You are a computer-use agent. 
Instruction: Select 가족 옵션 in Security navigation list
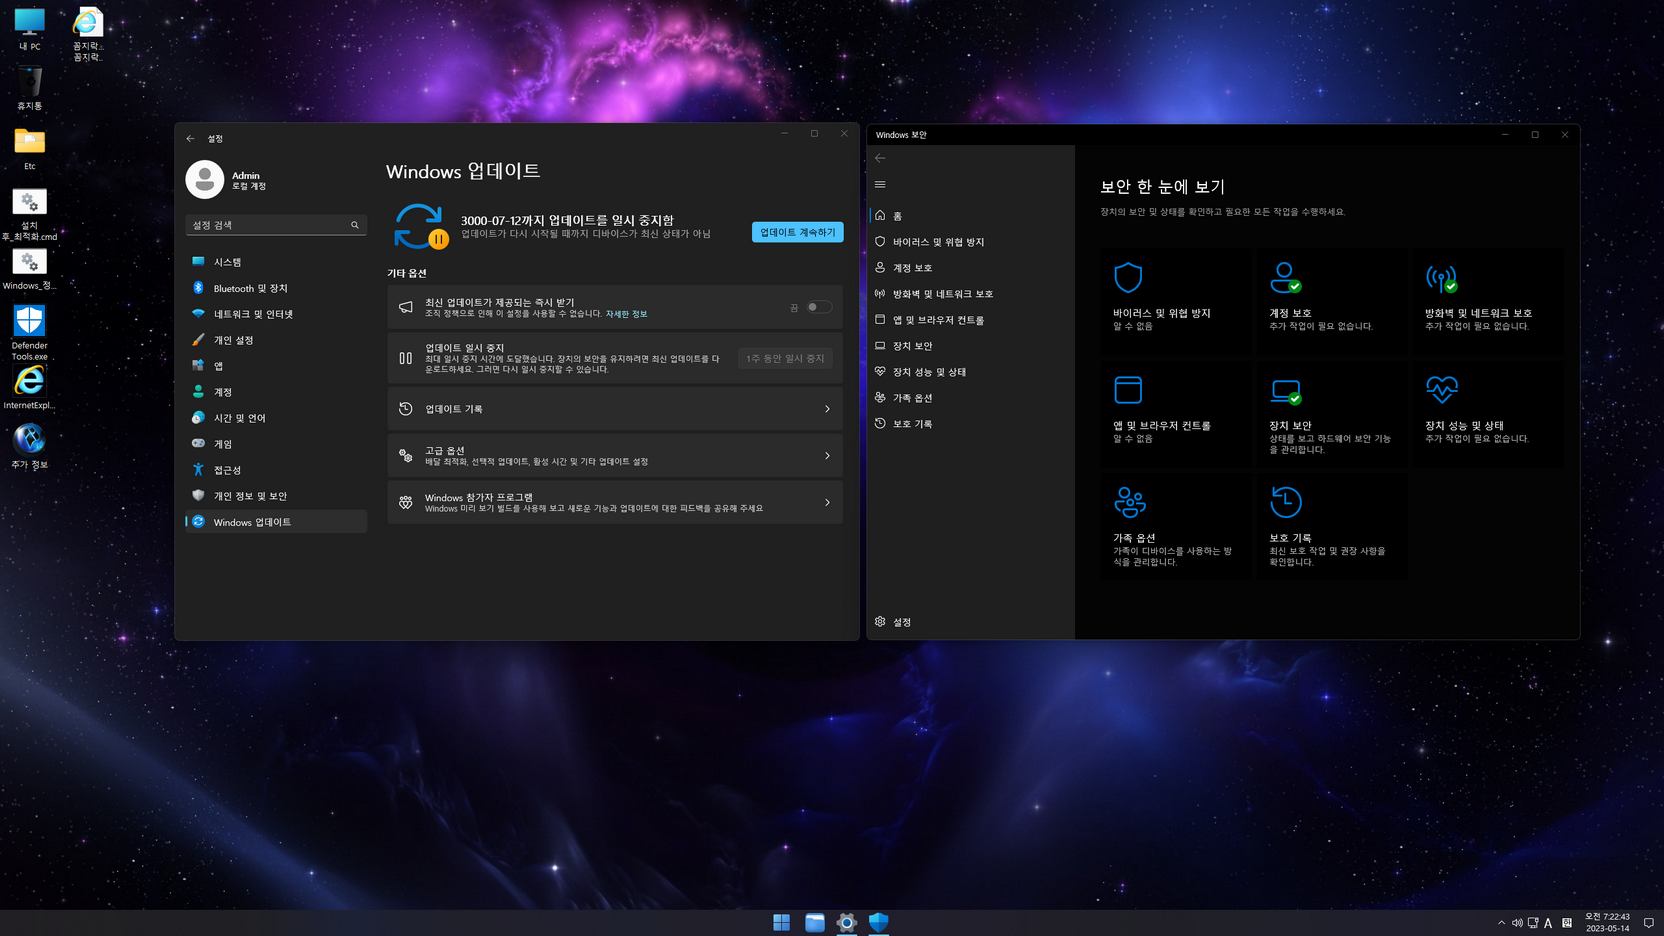970,398
